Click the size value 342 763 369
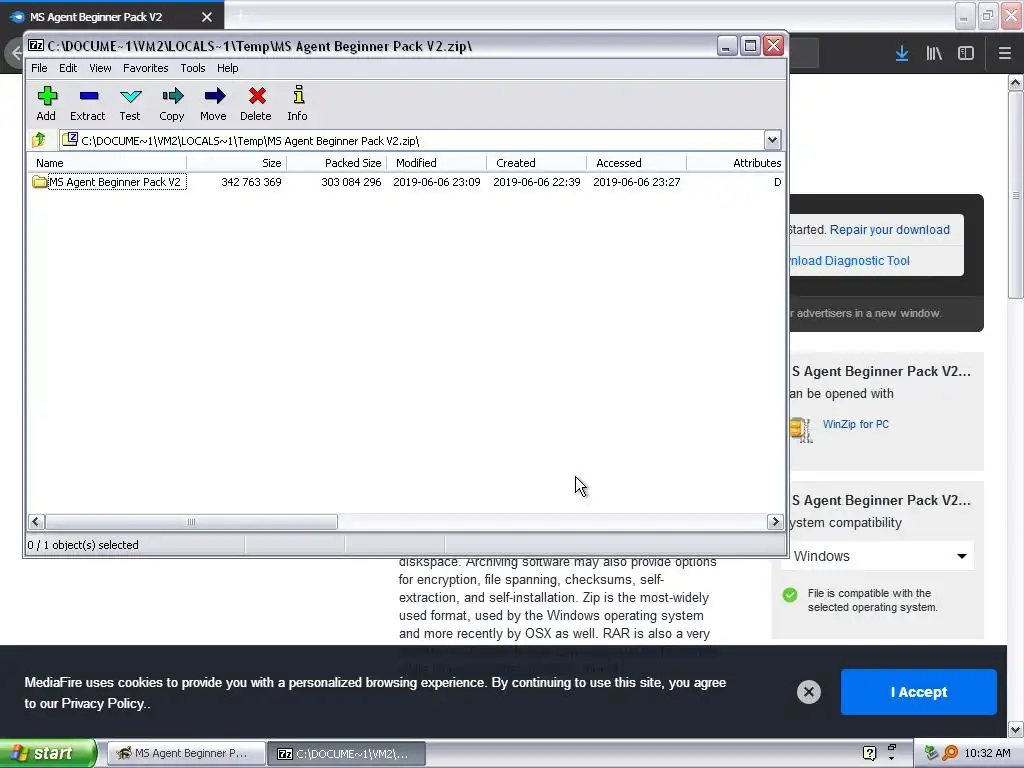 tap(251, 182)
